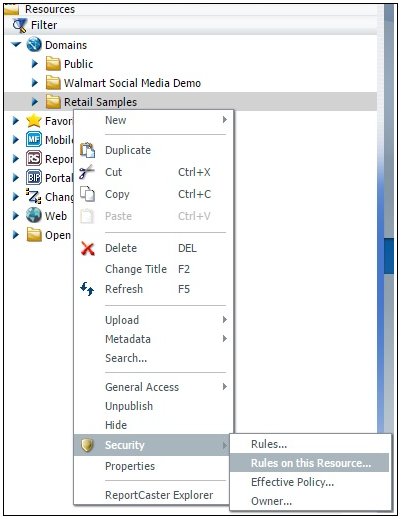
Task: Select the Domains globe icon
Action: 34,45
